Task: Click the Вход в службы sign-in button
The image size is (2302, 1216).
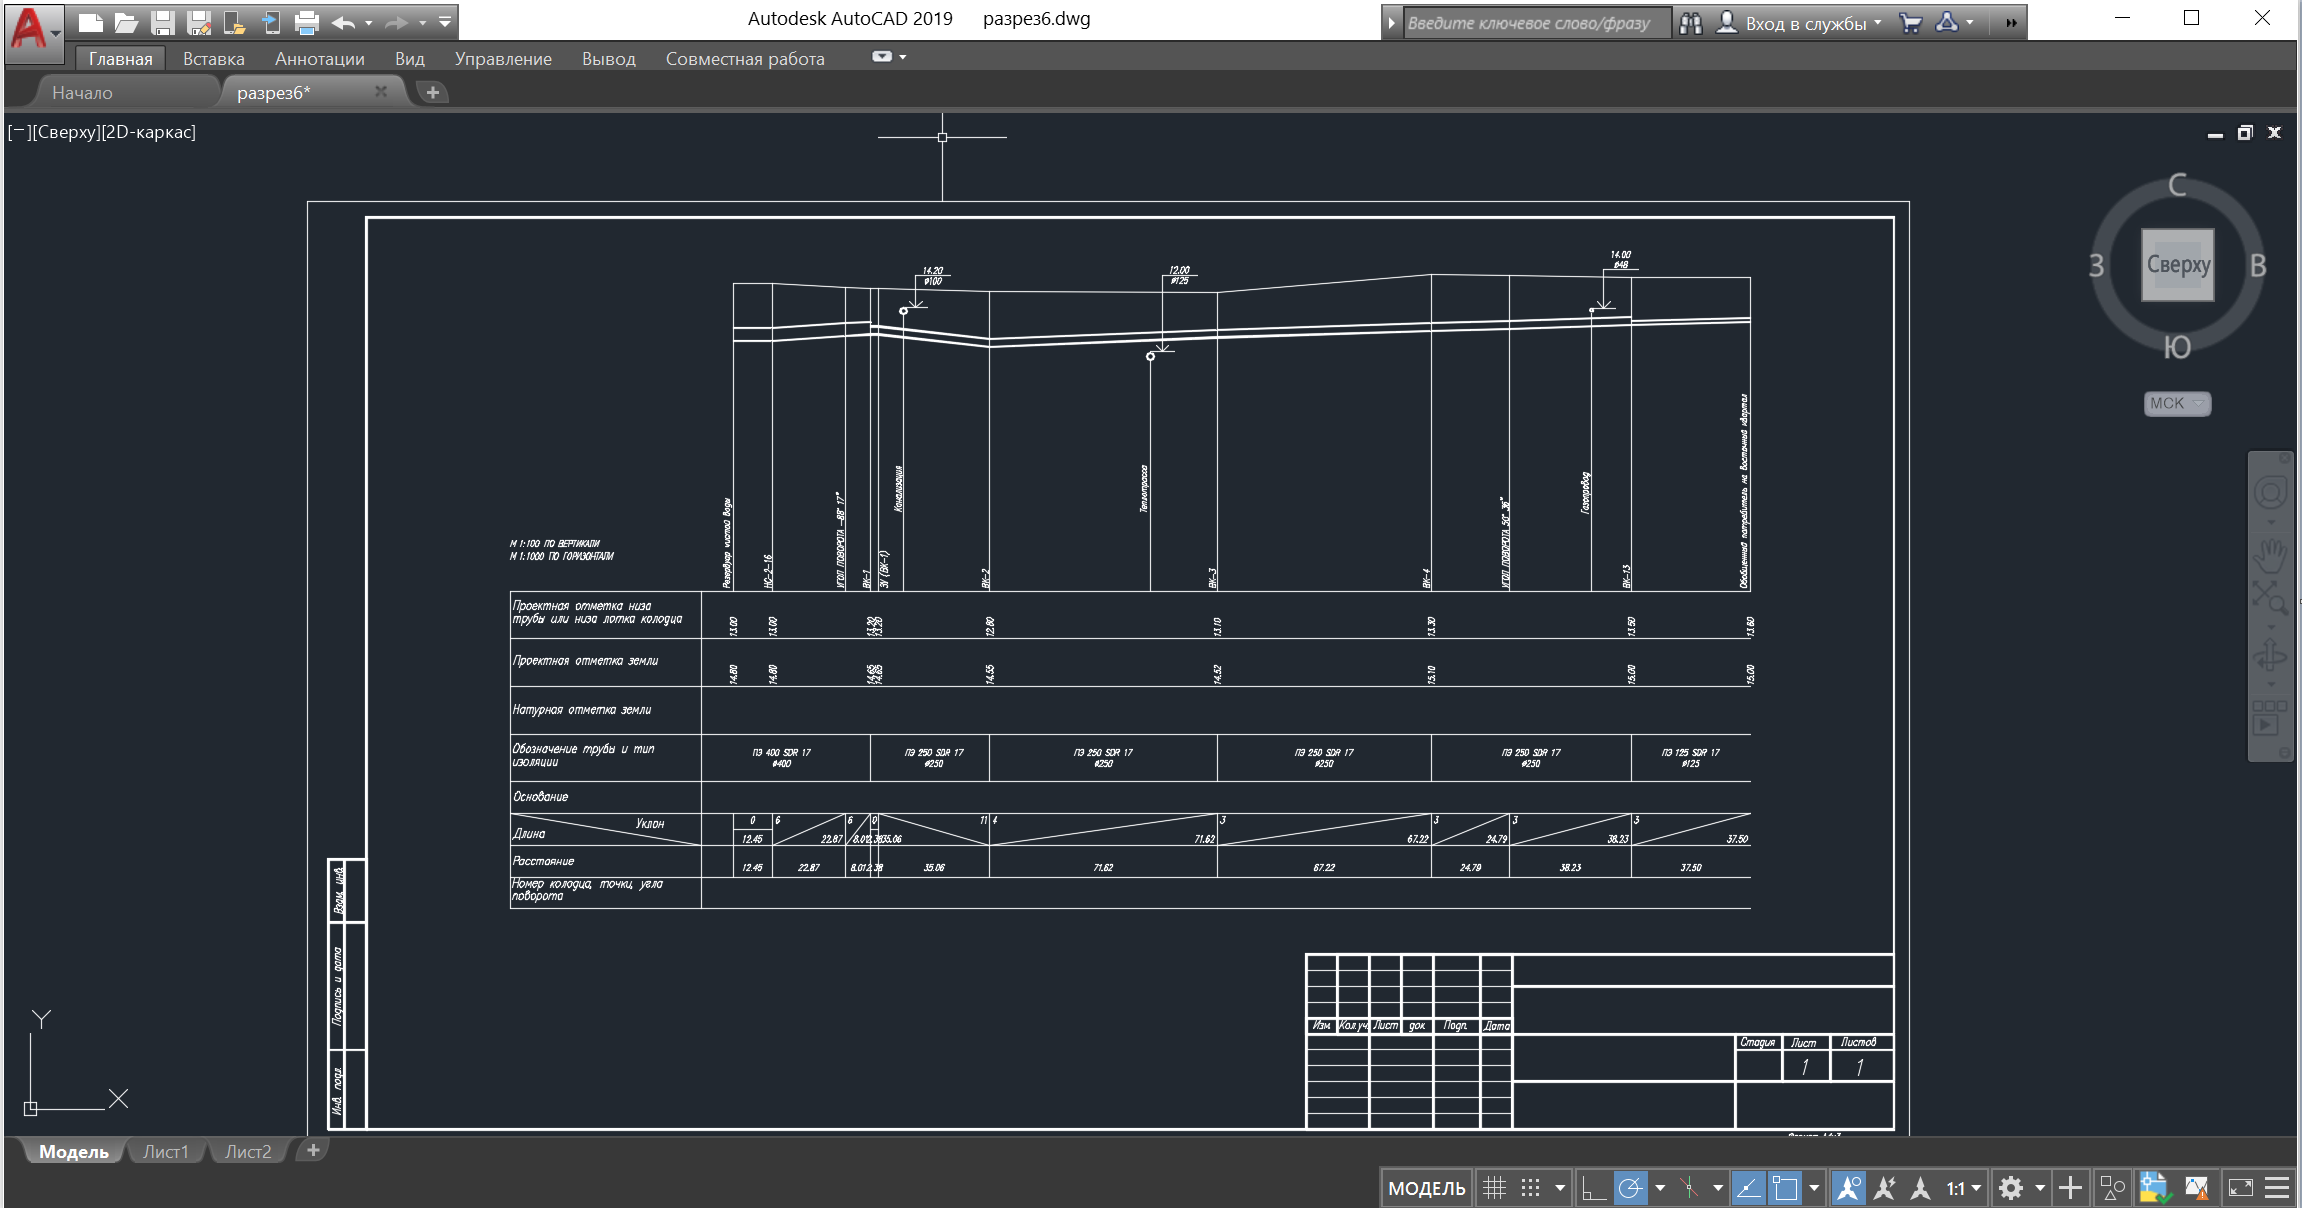Action: point(1804,23)
